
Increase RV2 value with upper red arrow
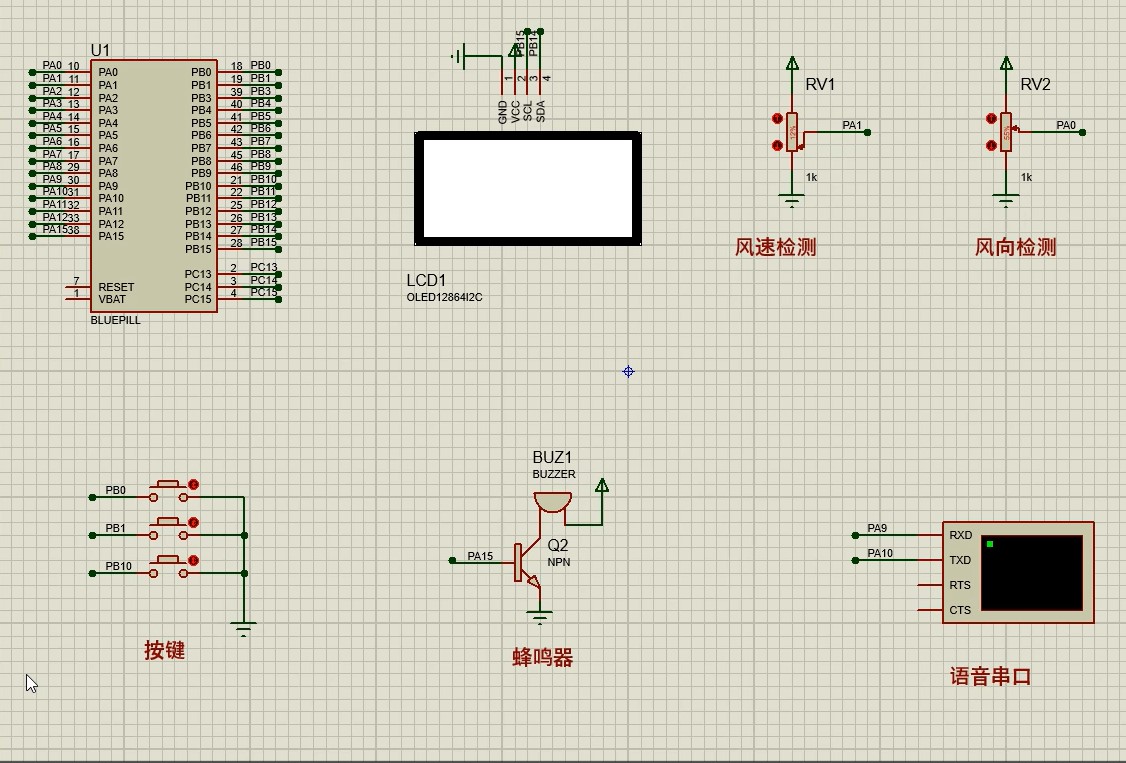pyautogui.click(x=991, y=119)
